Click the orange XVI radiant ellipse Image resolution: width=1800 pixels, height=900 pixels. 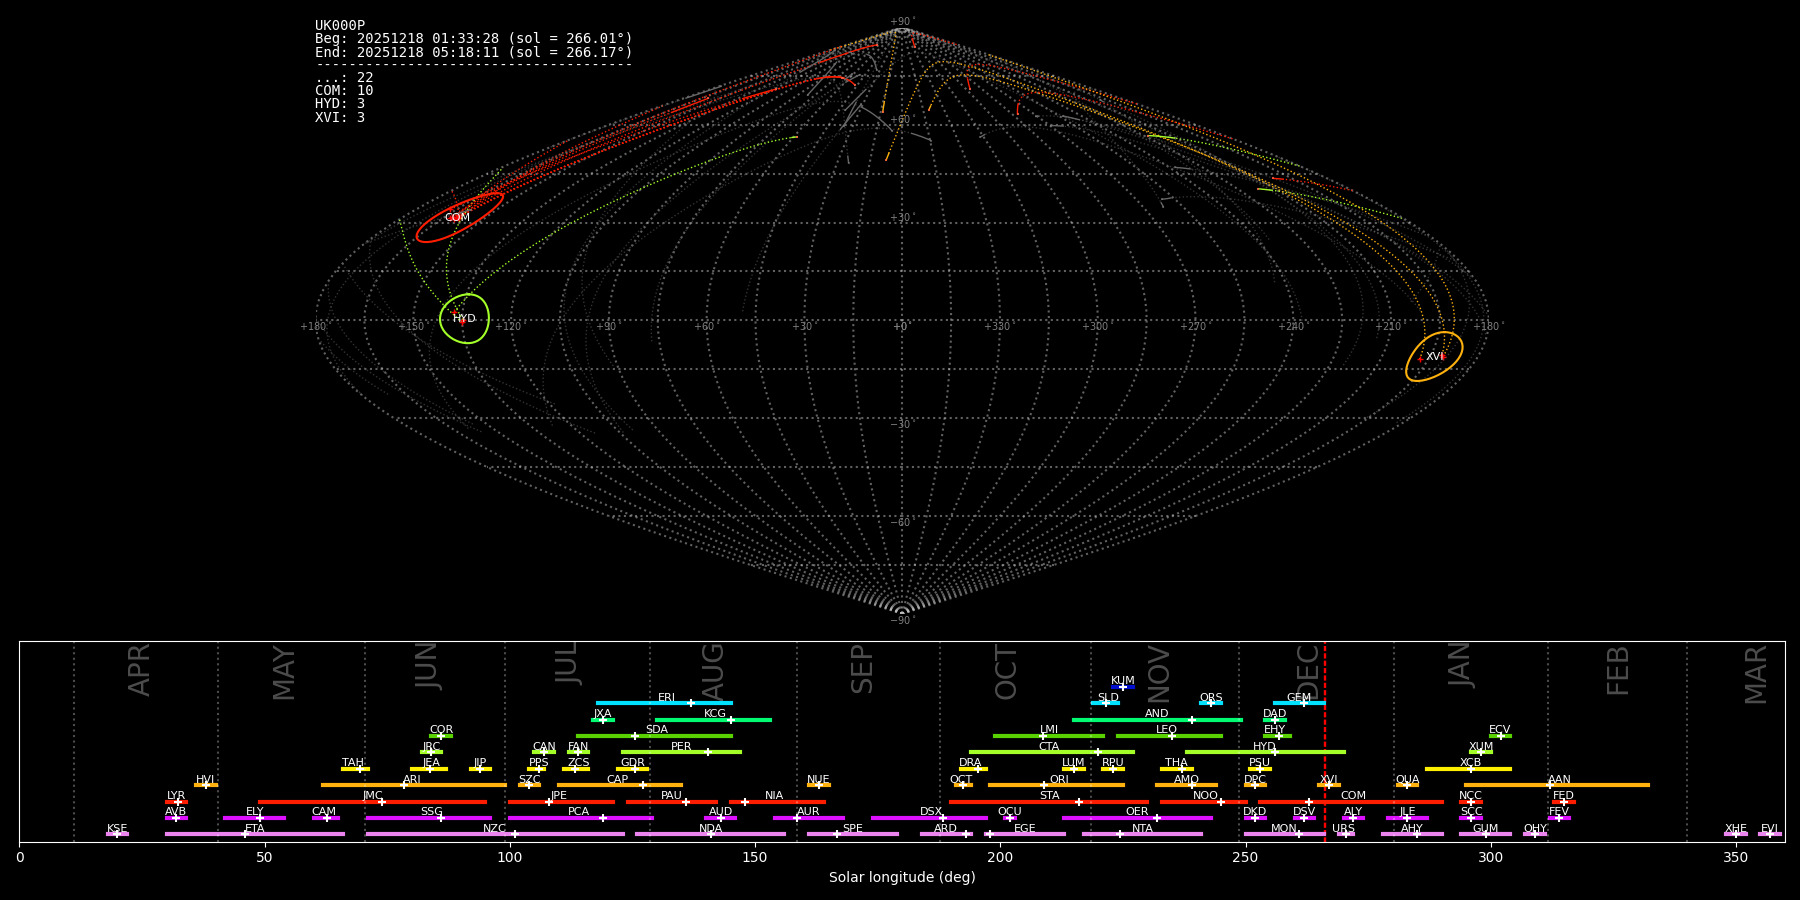(1434, 356)
